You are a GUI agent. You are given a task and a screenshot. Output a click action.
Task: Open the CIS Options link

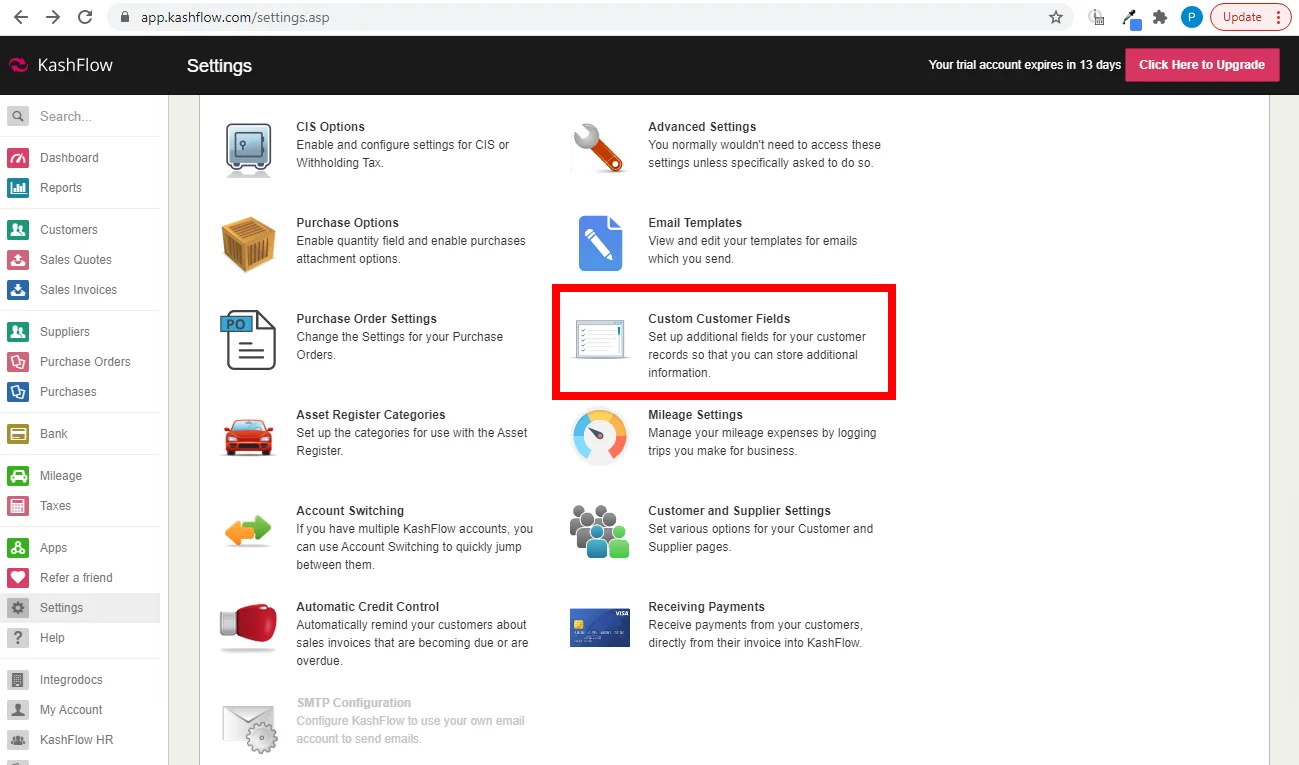330,127
